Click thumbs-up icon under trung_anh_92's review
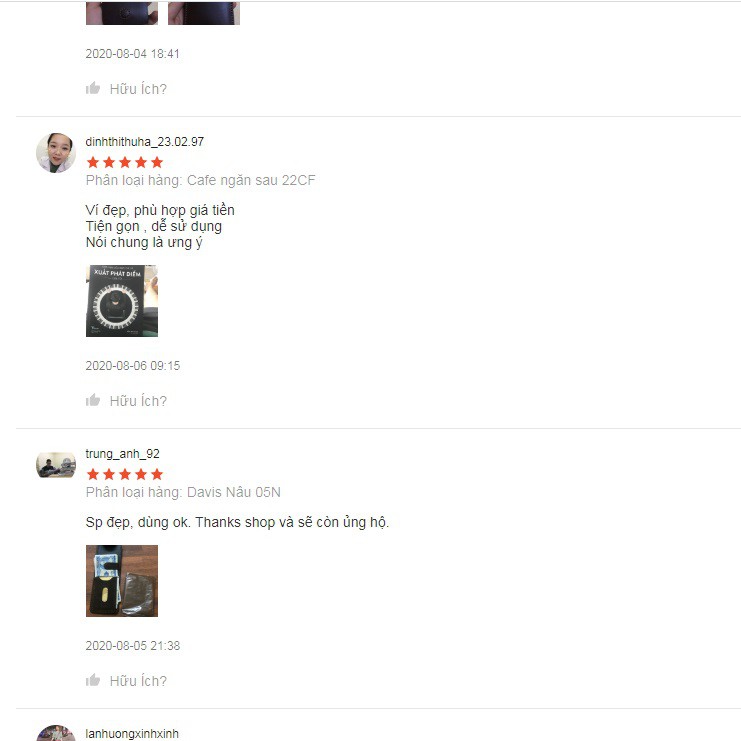Screen dimensions: 741x741 click(93, 680)
